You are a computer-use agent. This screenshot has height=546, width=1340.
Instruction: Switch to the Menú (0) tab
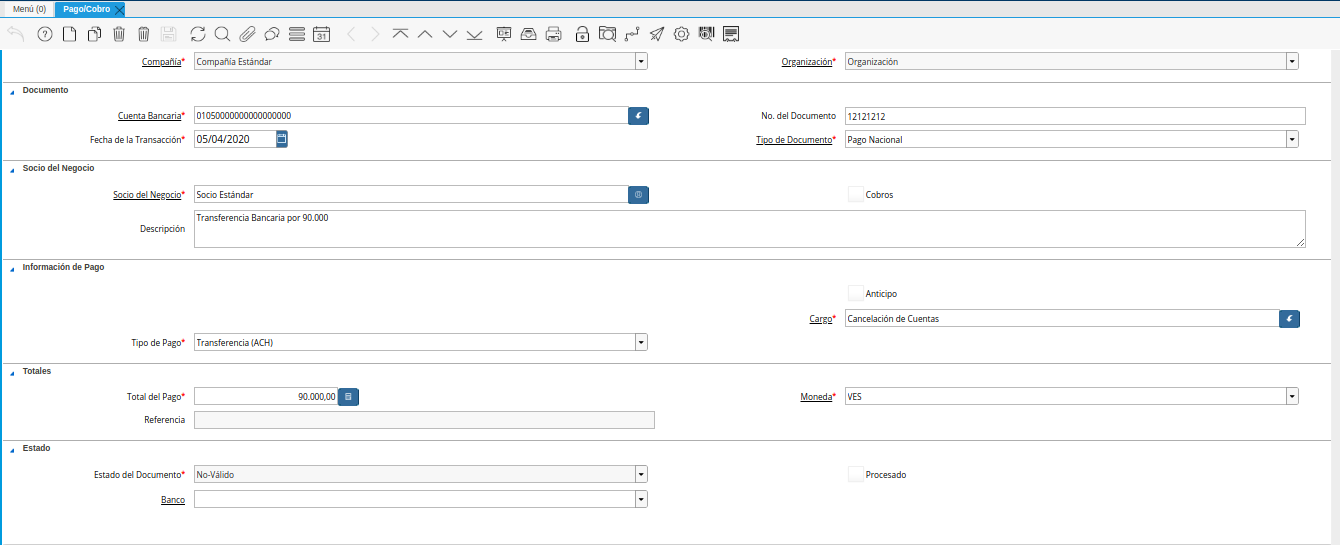(29, 9)
